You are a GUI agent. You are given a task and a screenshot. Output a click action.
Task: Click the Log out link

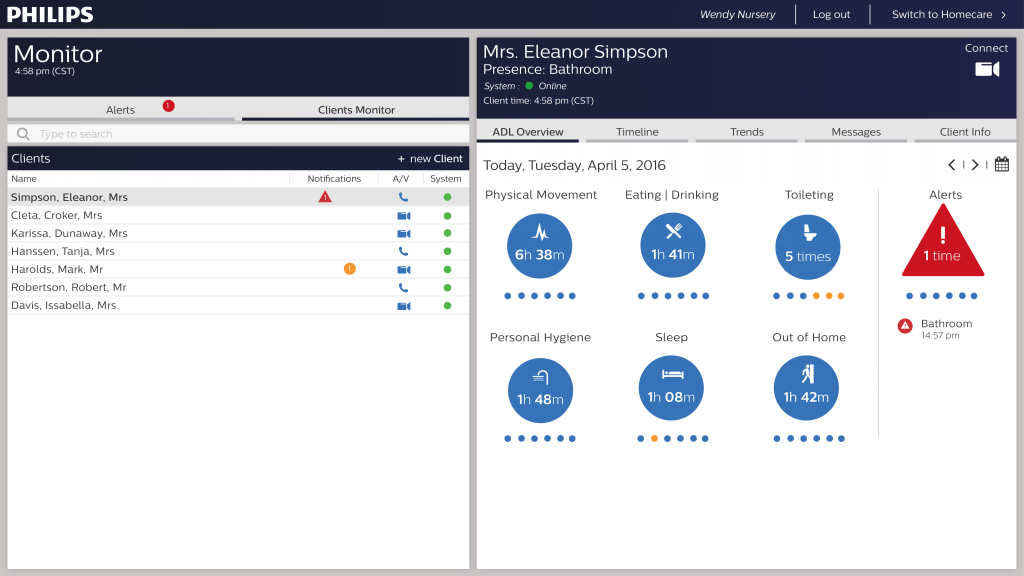click(x=831, y=15)
